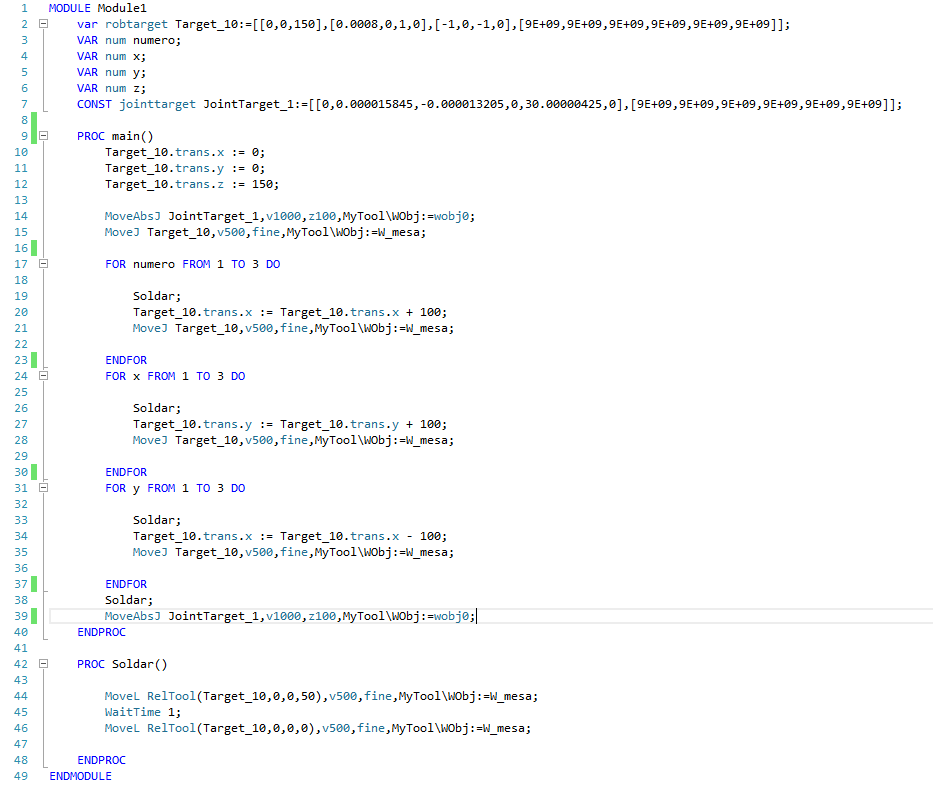
Task: Click line number 13 in the gutter
Action: tap(21, 200)
